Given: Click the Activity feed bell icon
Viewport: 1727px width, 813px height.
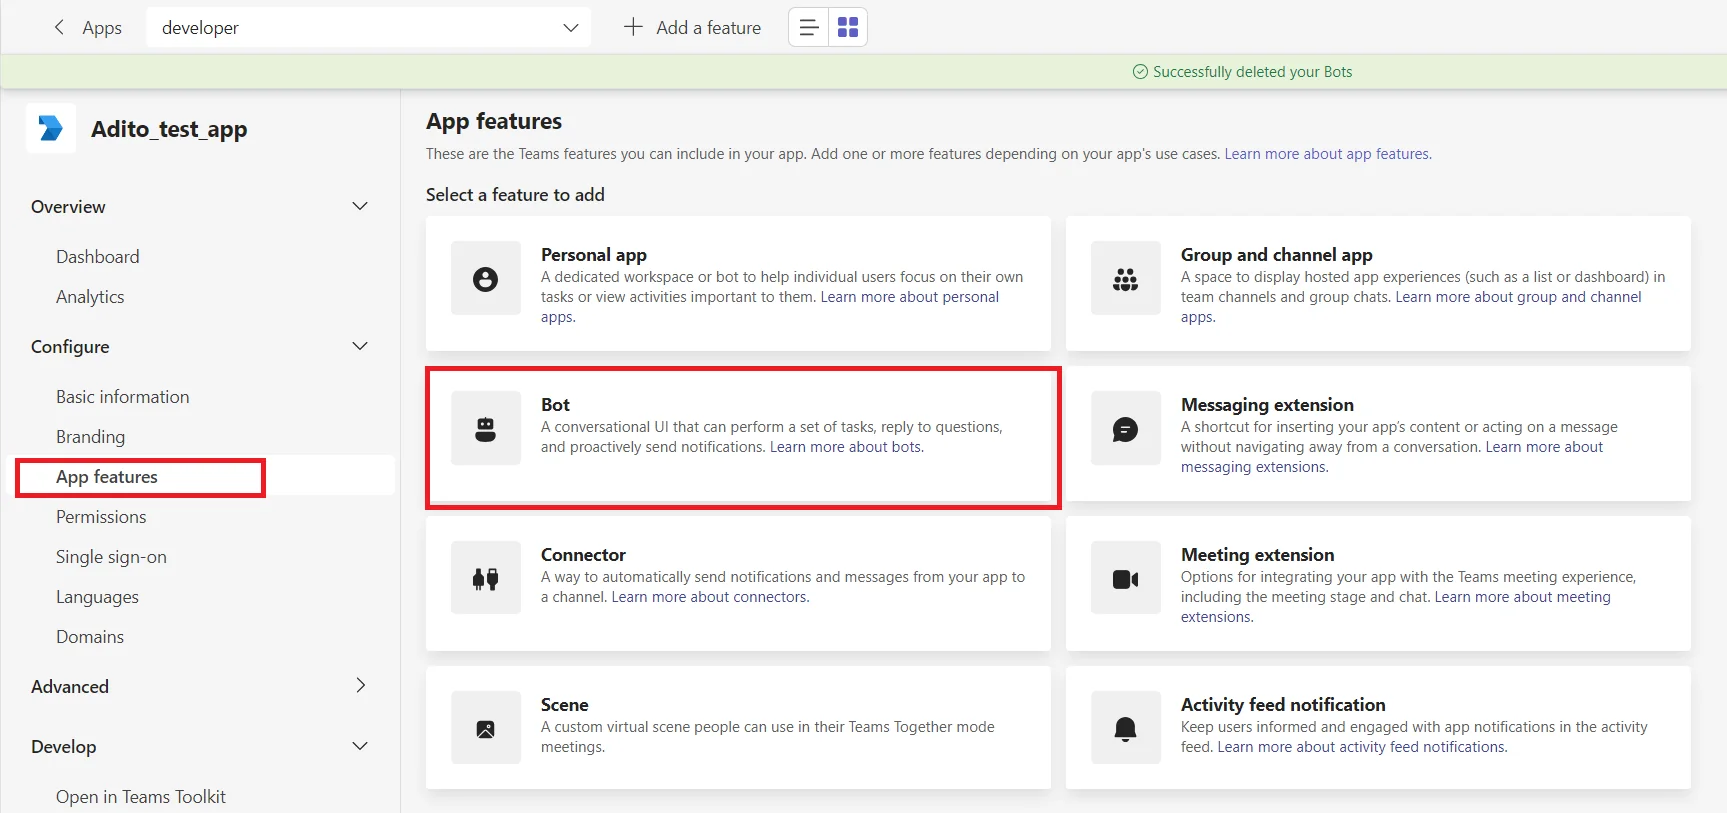Looking at the screenshot, I should click(1126, 729).
